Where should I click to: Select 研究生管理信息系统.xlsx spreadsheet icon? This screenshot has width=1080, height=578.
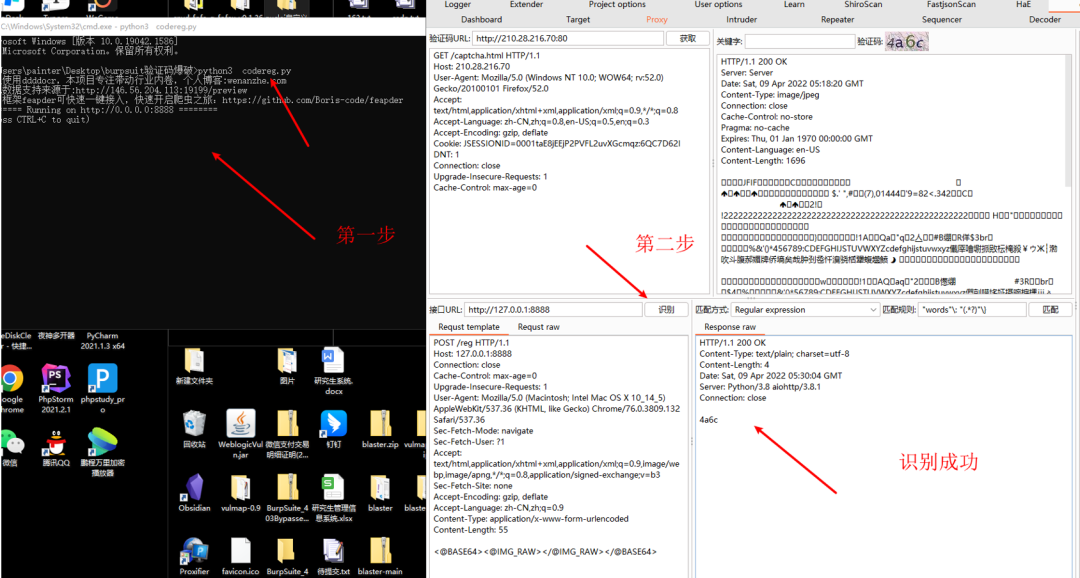pyautogui.click(x=333, y=487)
